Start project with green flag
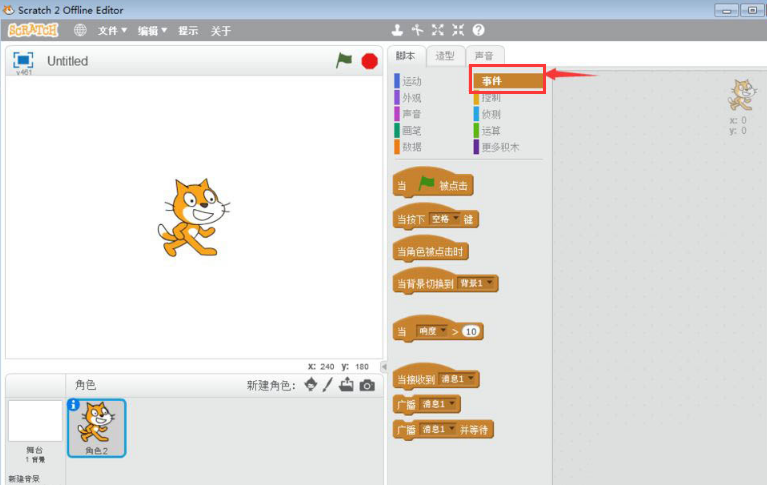 344,61
